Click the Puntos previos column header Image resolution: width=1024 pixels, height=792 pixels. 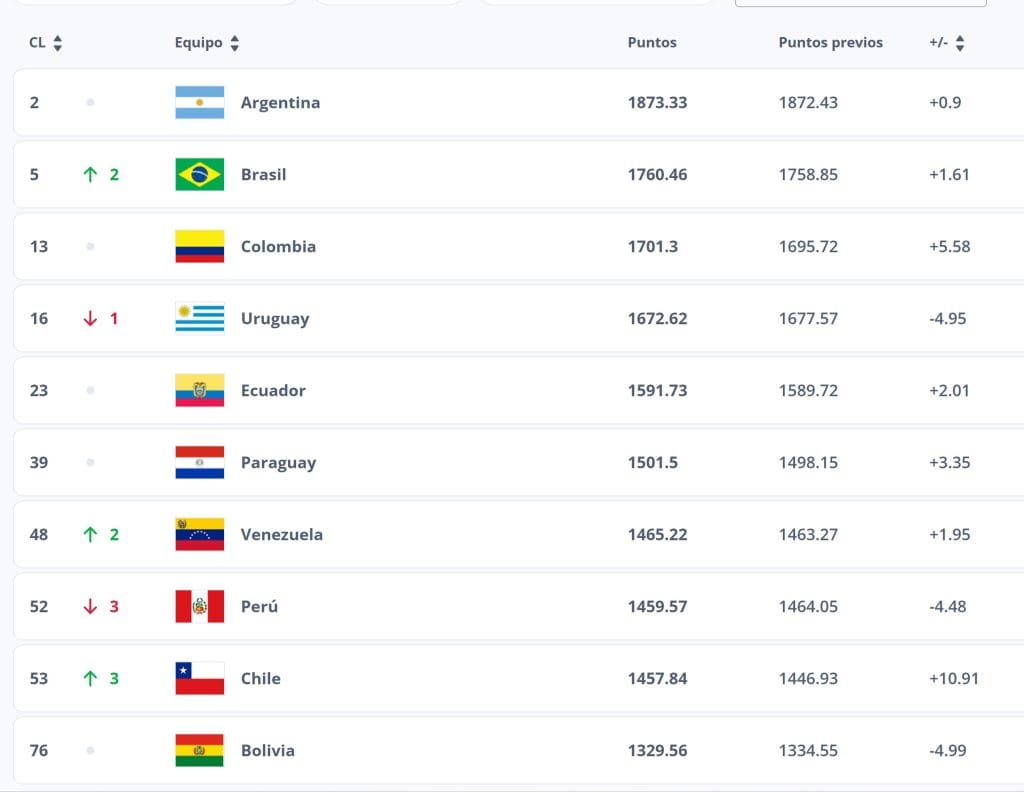coord(830,43)
